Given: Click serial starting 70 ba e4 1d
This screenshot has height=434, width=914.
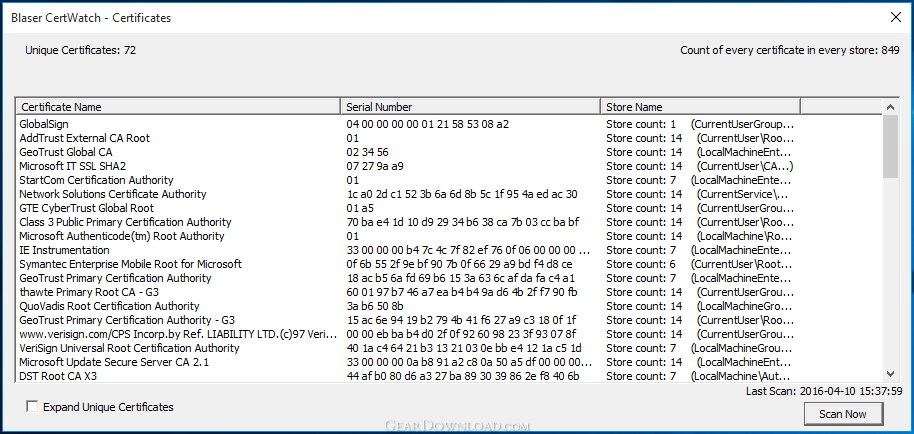Looking at the screenshot, I should point(462,222).
